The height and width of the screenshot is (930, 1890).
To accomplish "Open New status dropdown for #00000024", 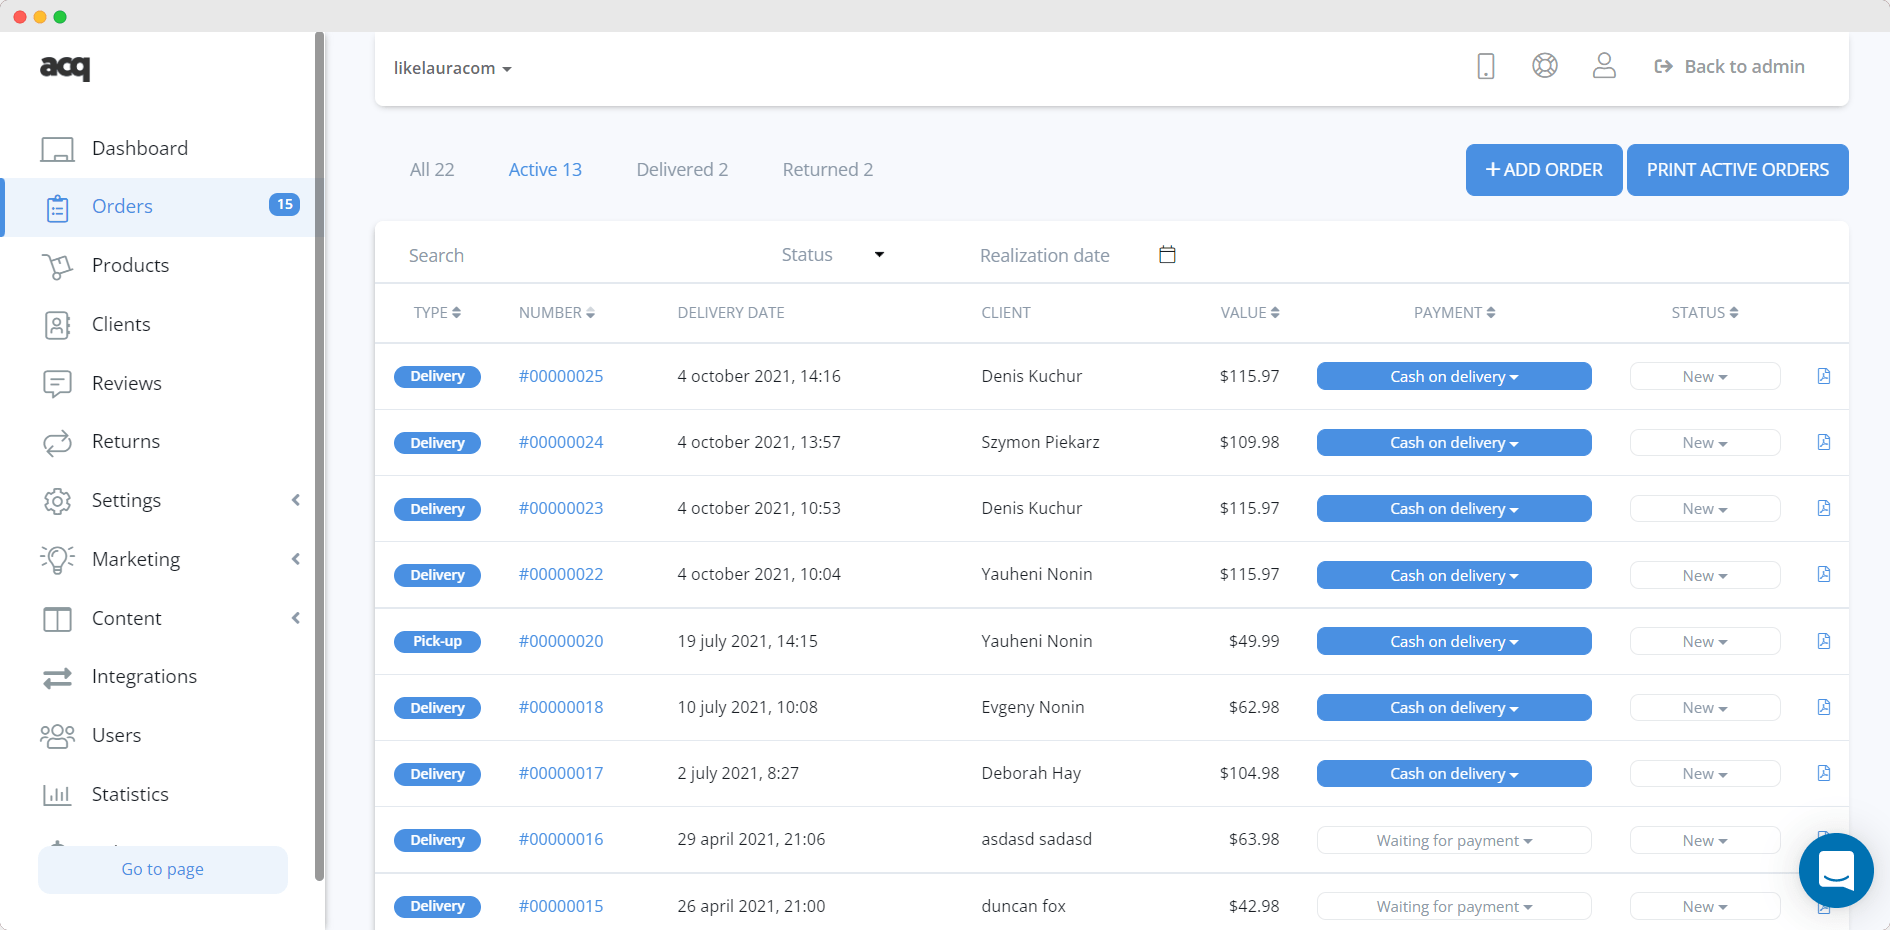I will [1705, 442].
